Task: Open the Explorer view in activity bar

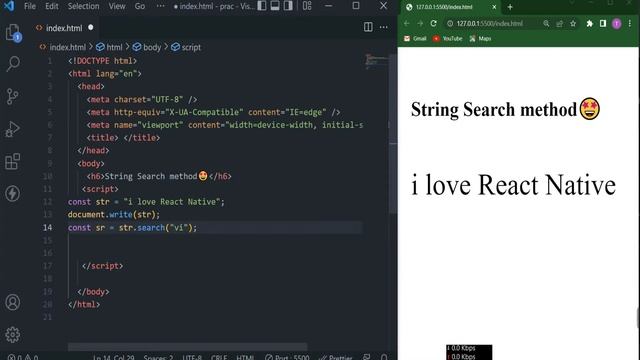Action: pyautogui.click(x=13, y=32)
